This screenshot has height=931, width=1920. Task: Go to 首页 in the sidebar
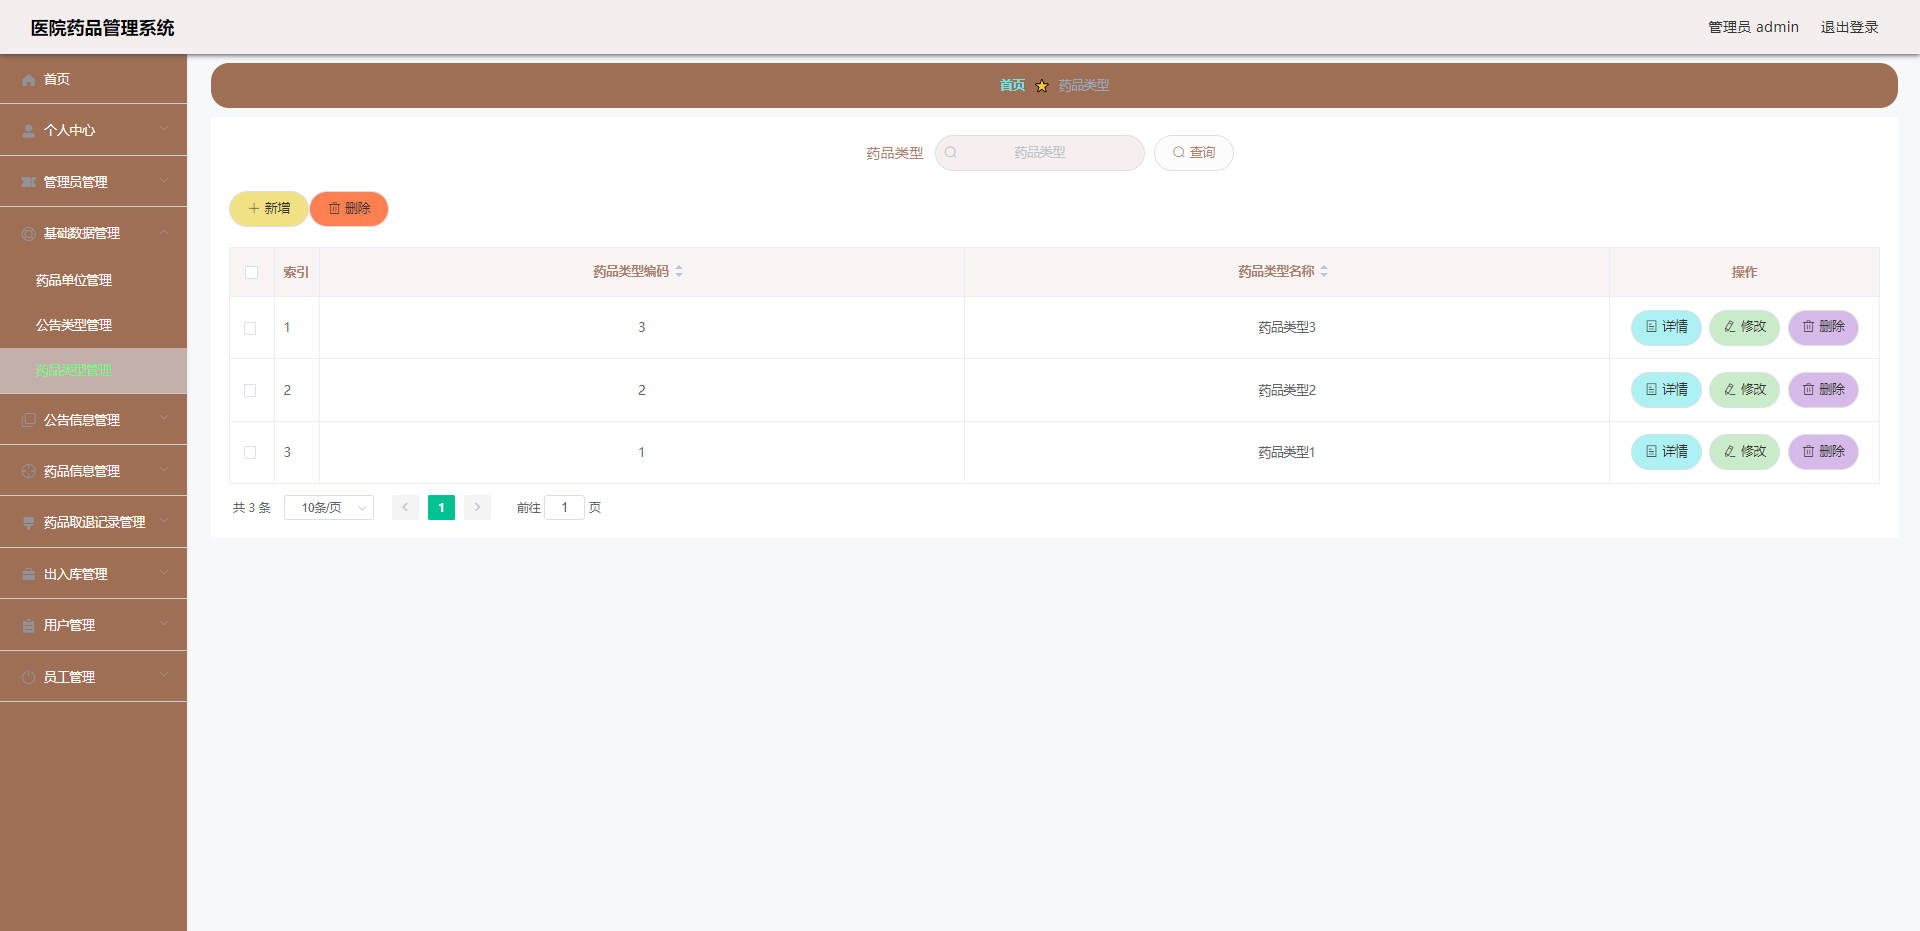click(93, 79)
